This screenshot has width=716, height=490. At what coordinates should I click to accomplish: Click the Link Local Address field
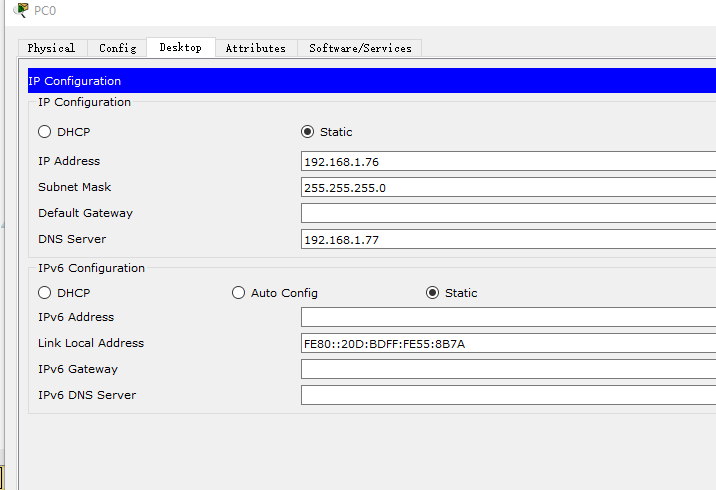(x=508, y=343)
